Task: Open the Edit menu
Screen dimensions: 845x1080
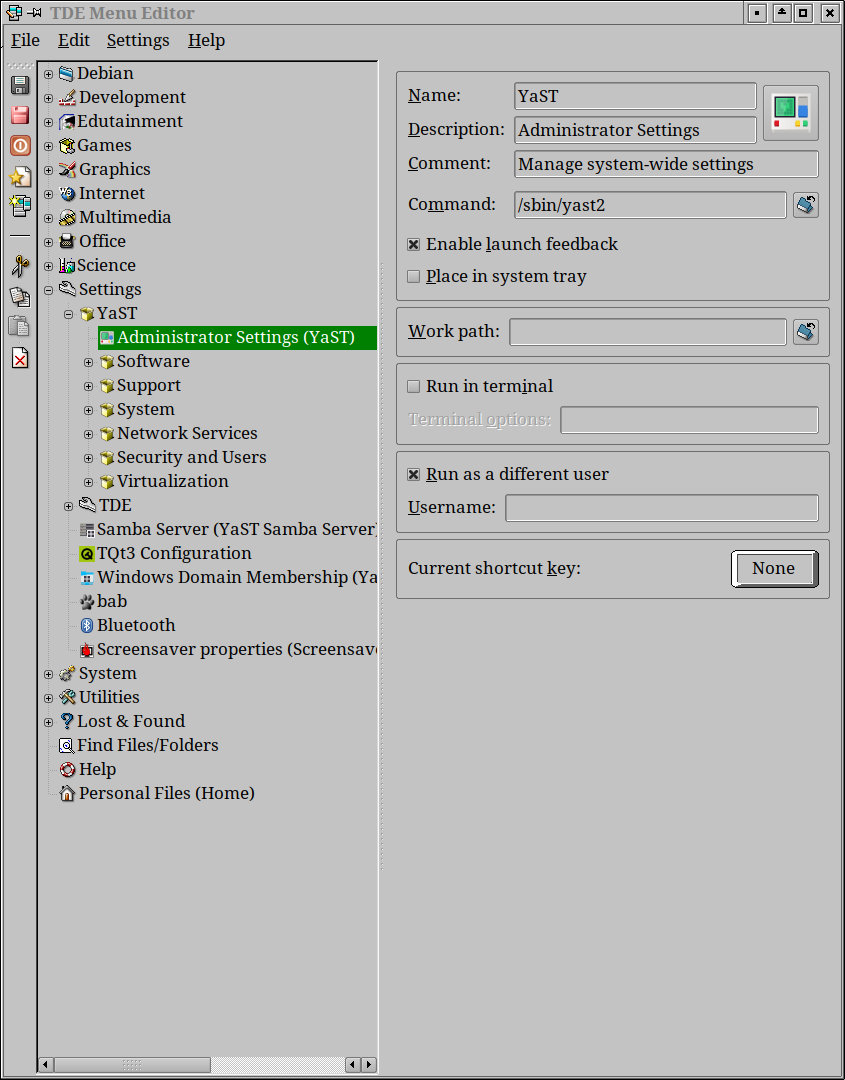Action: tap(74, 40)
